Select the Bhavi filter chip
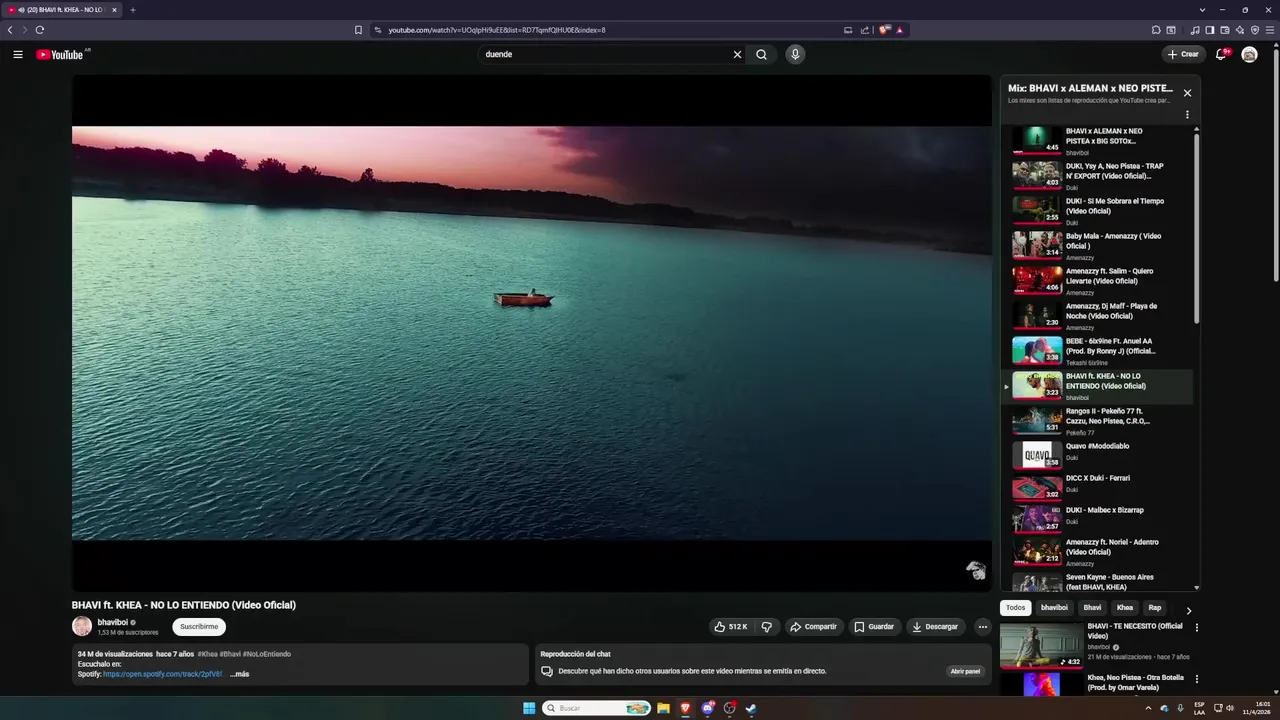The height and width of the screenshot is (720, 1280). point(1092,608)
